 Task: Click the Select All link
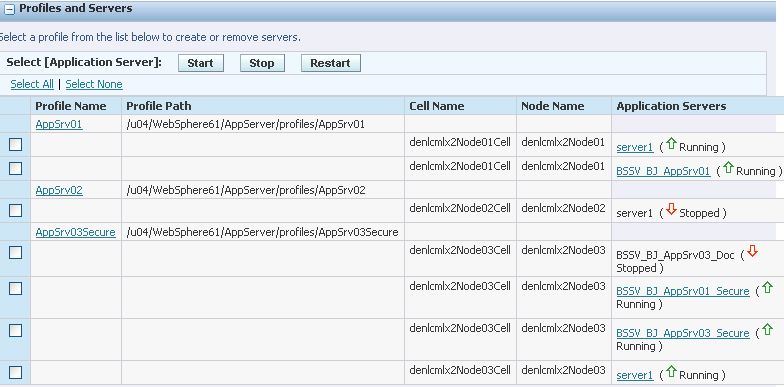click(x=32, y=84)
